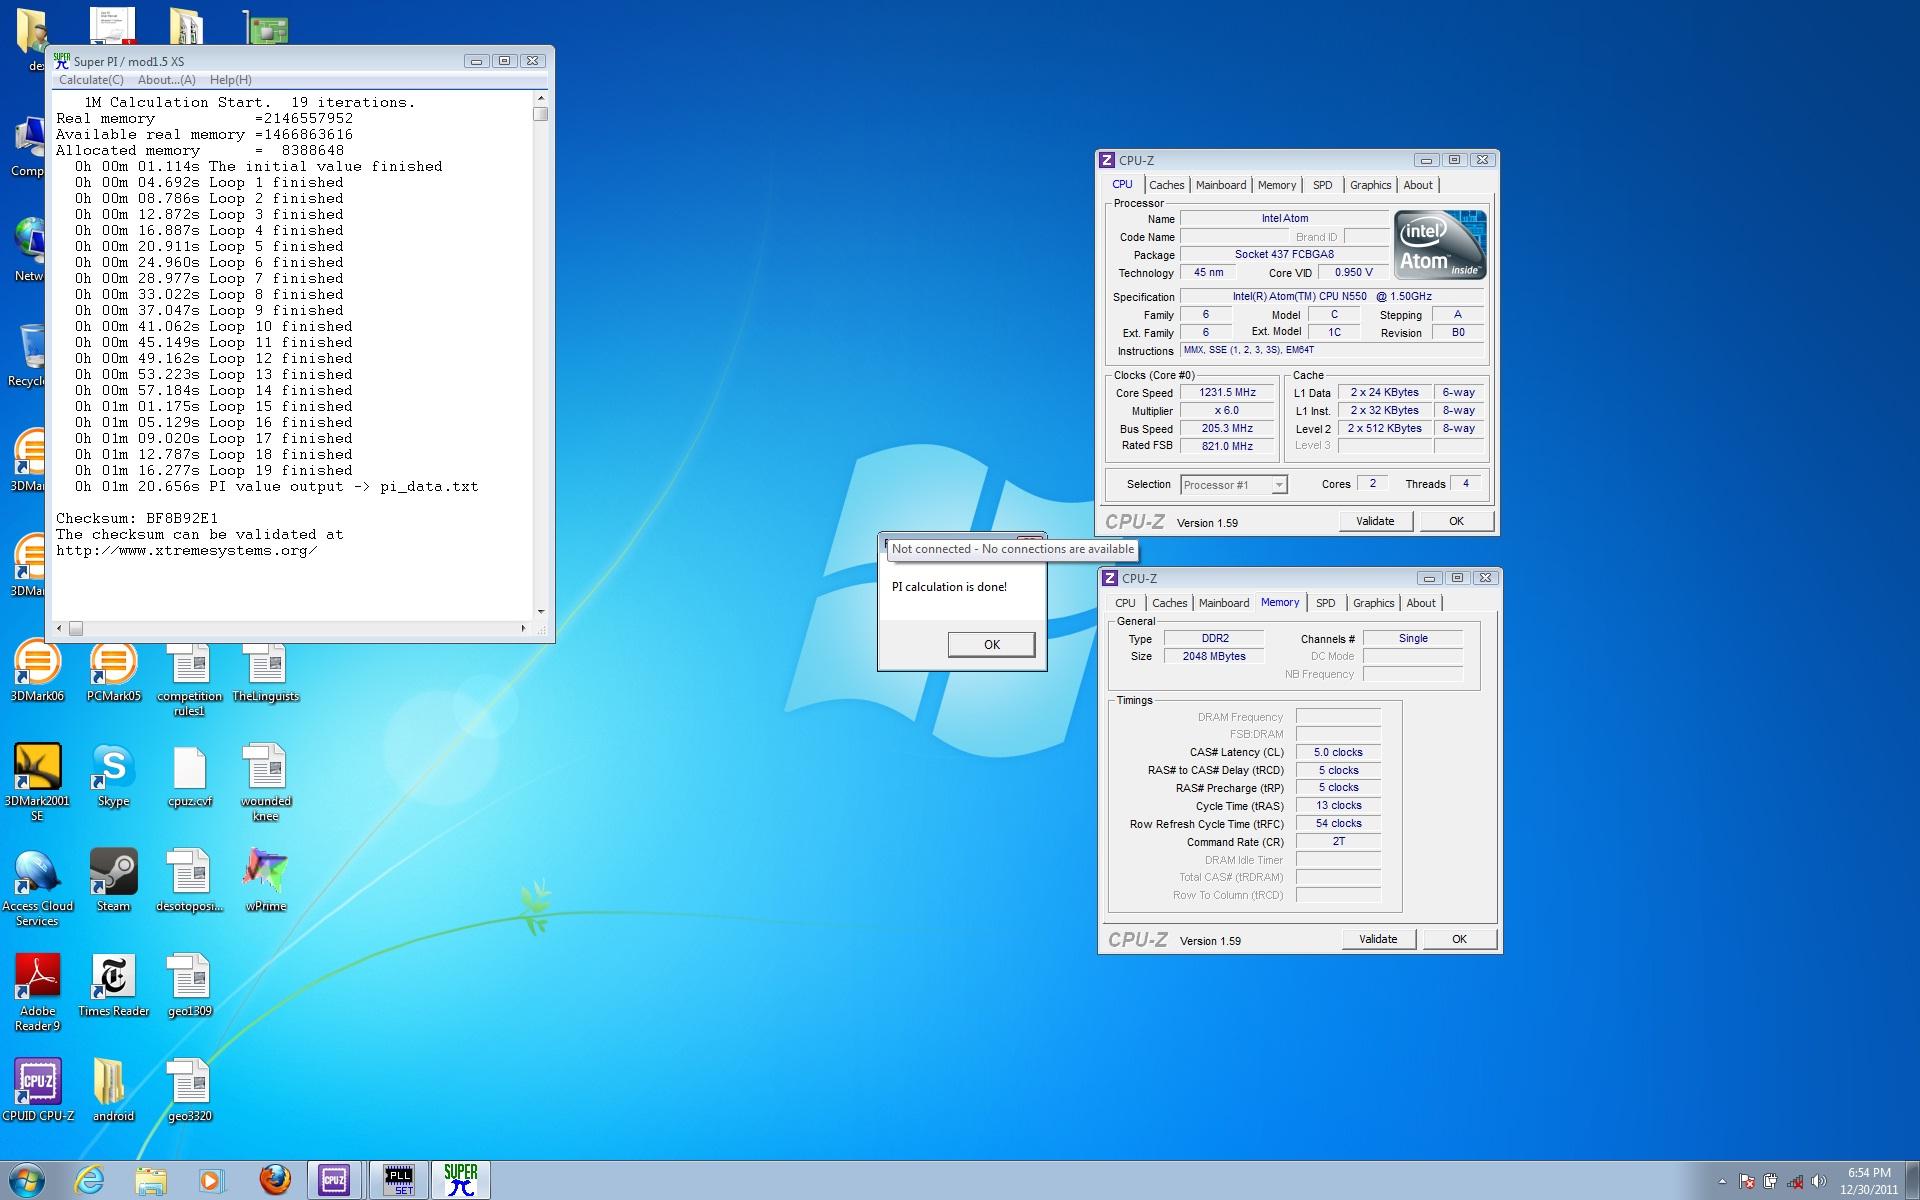Open the Help(H) menu in Super PI
Image resolution: width=1920 pixels, height=1200 pixels.
point(231,80)
